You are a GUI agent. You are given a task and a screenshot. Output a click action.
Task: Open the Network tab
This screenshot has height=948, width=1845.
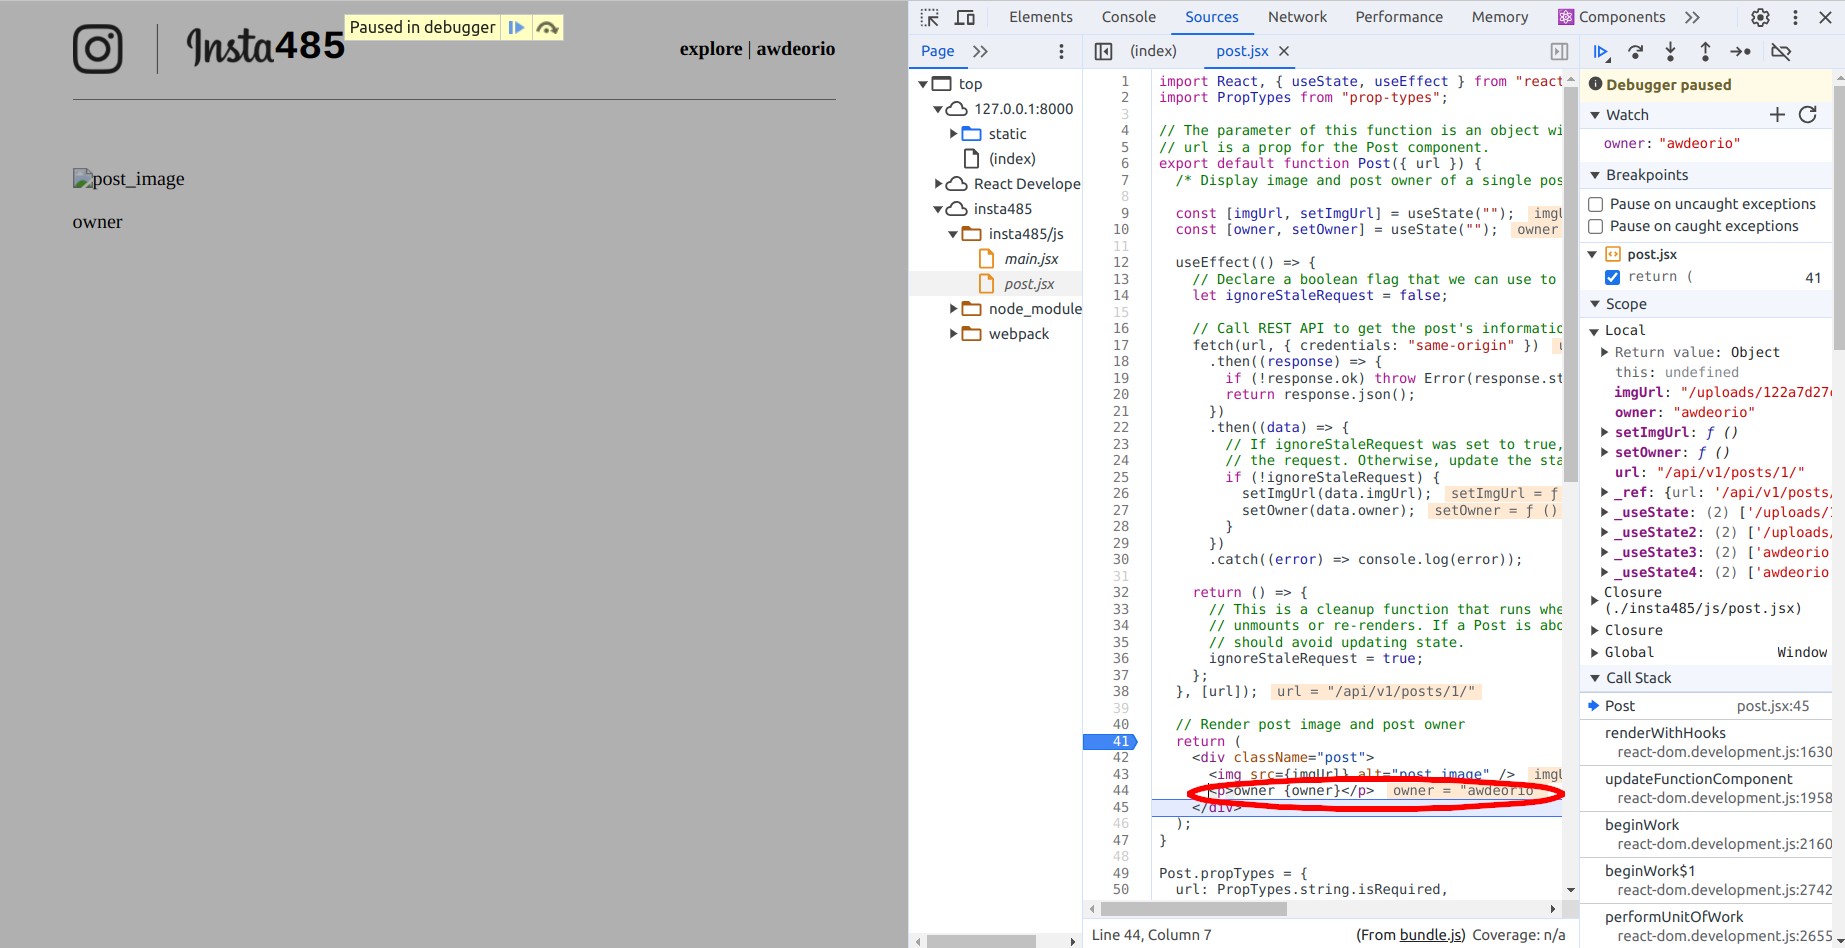click(1297, 17)
